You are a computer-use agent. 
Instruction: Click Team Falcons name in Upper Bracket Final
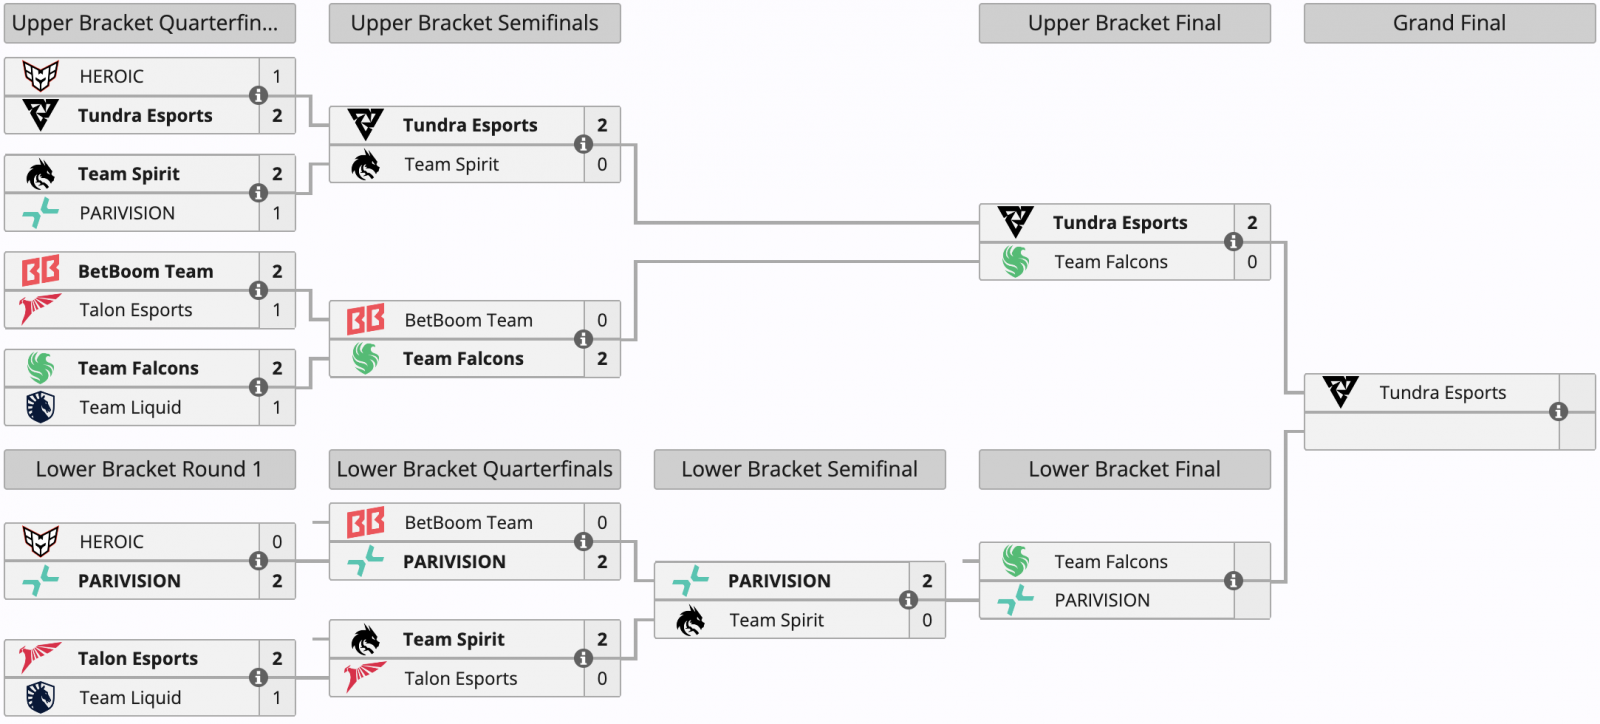pos(1110,262)
